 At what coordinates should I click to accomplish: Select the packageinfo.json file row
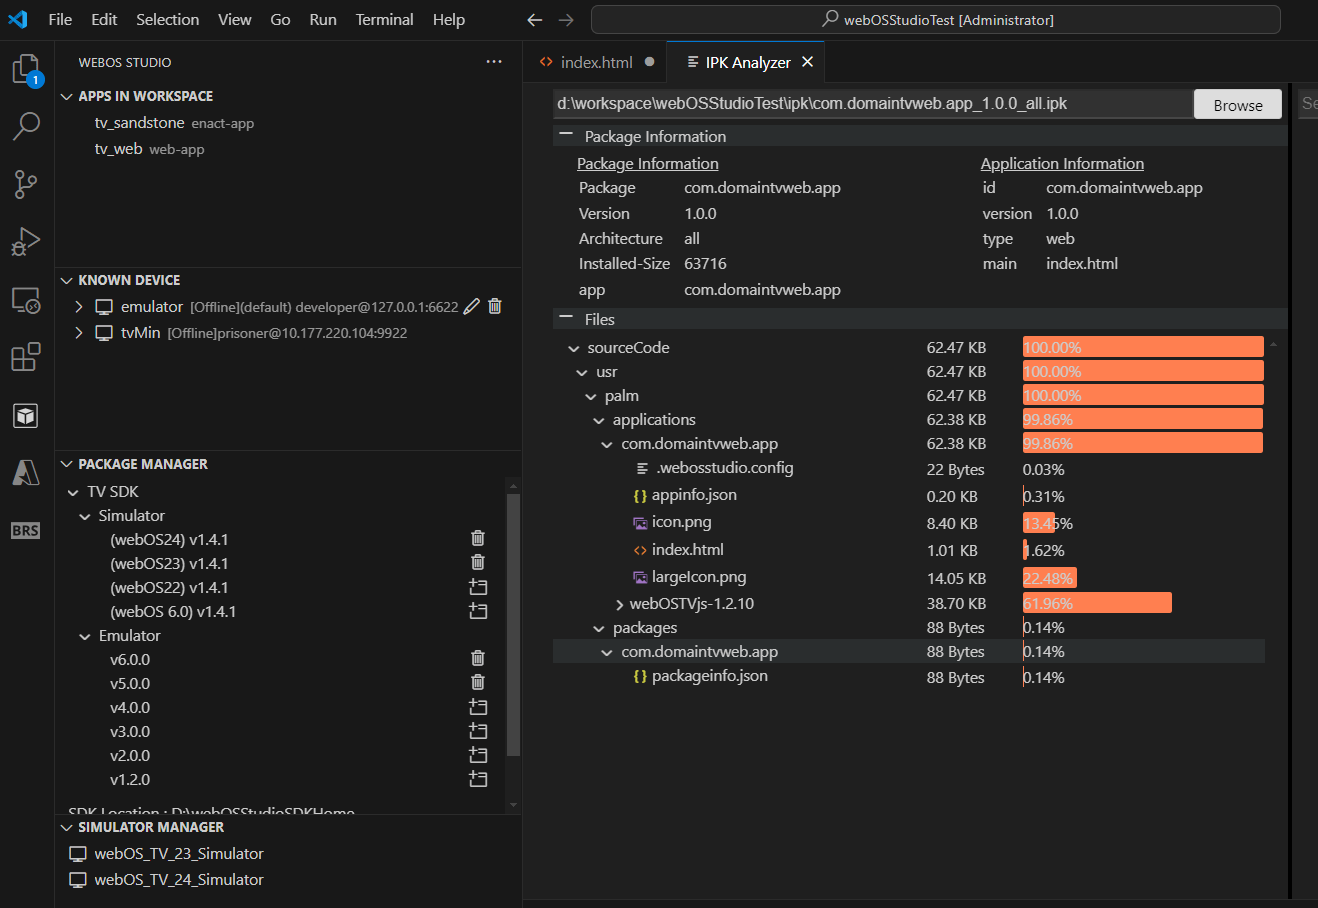click(909, 677)
